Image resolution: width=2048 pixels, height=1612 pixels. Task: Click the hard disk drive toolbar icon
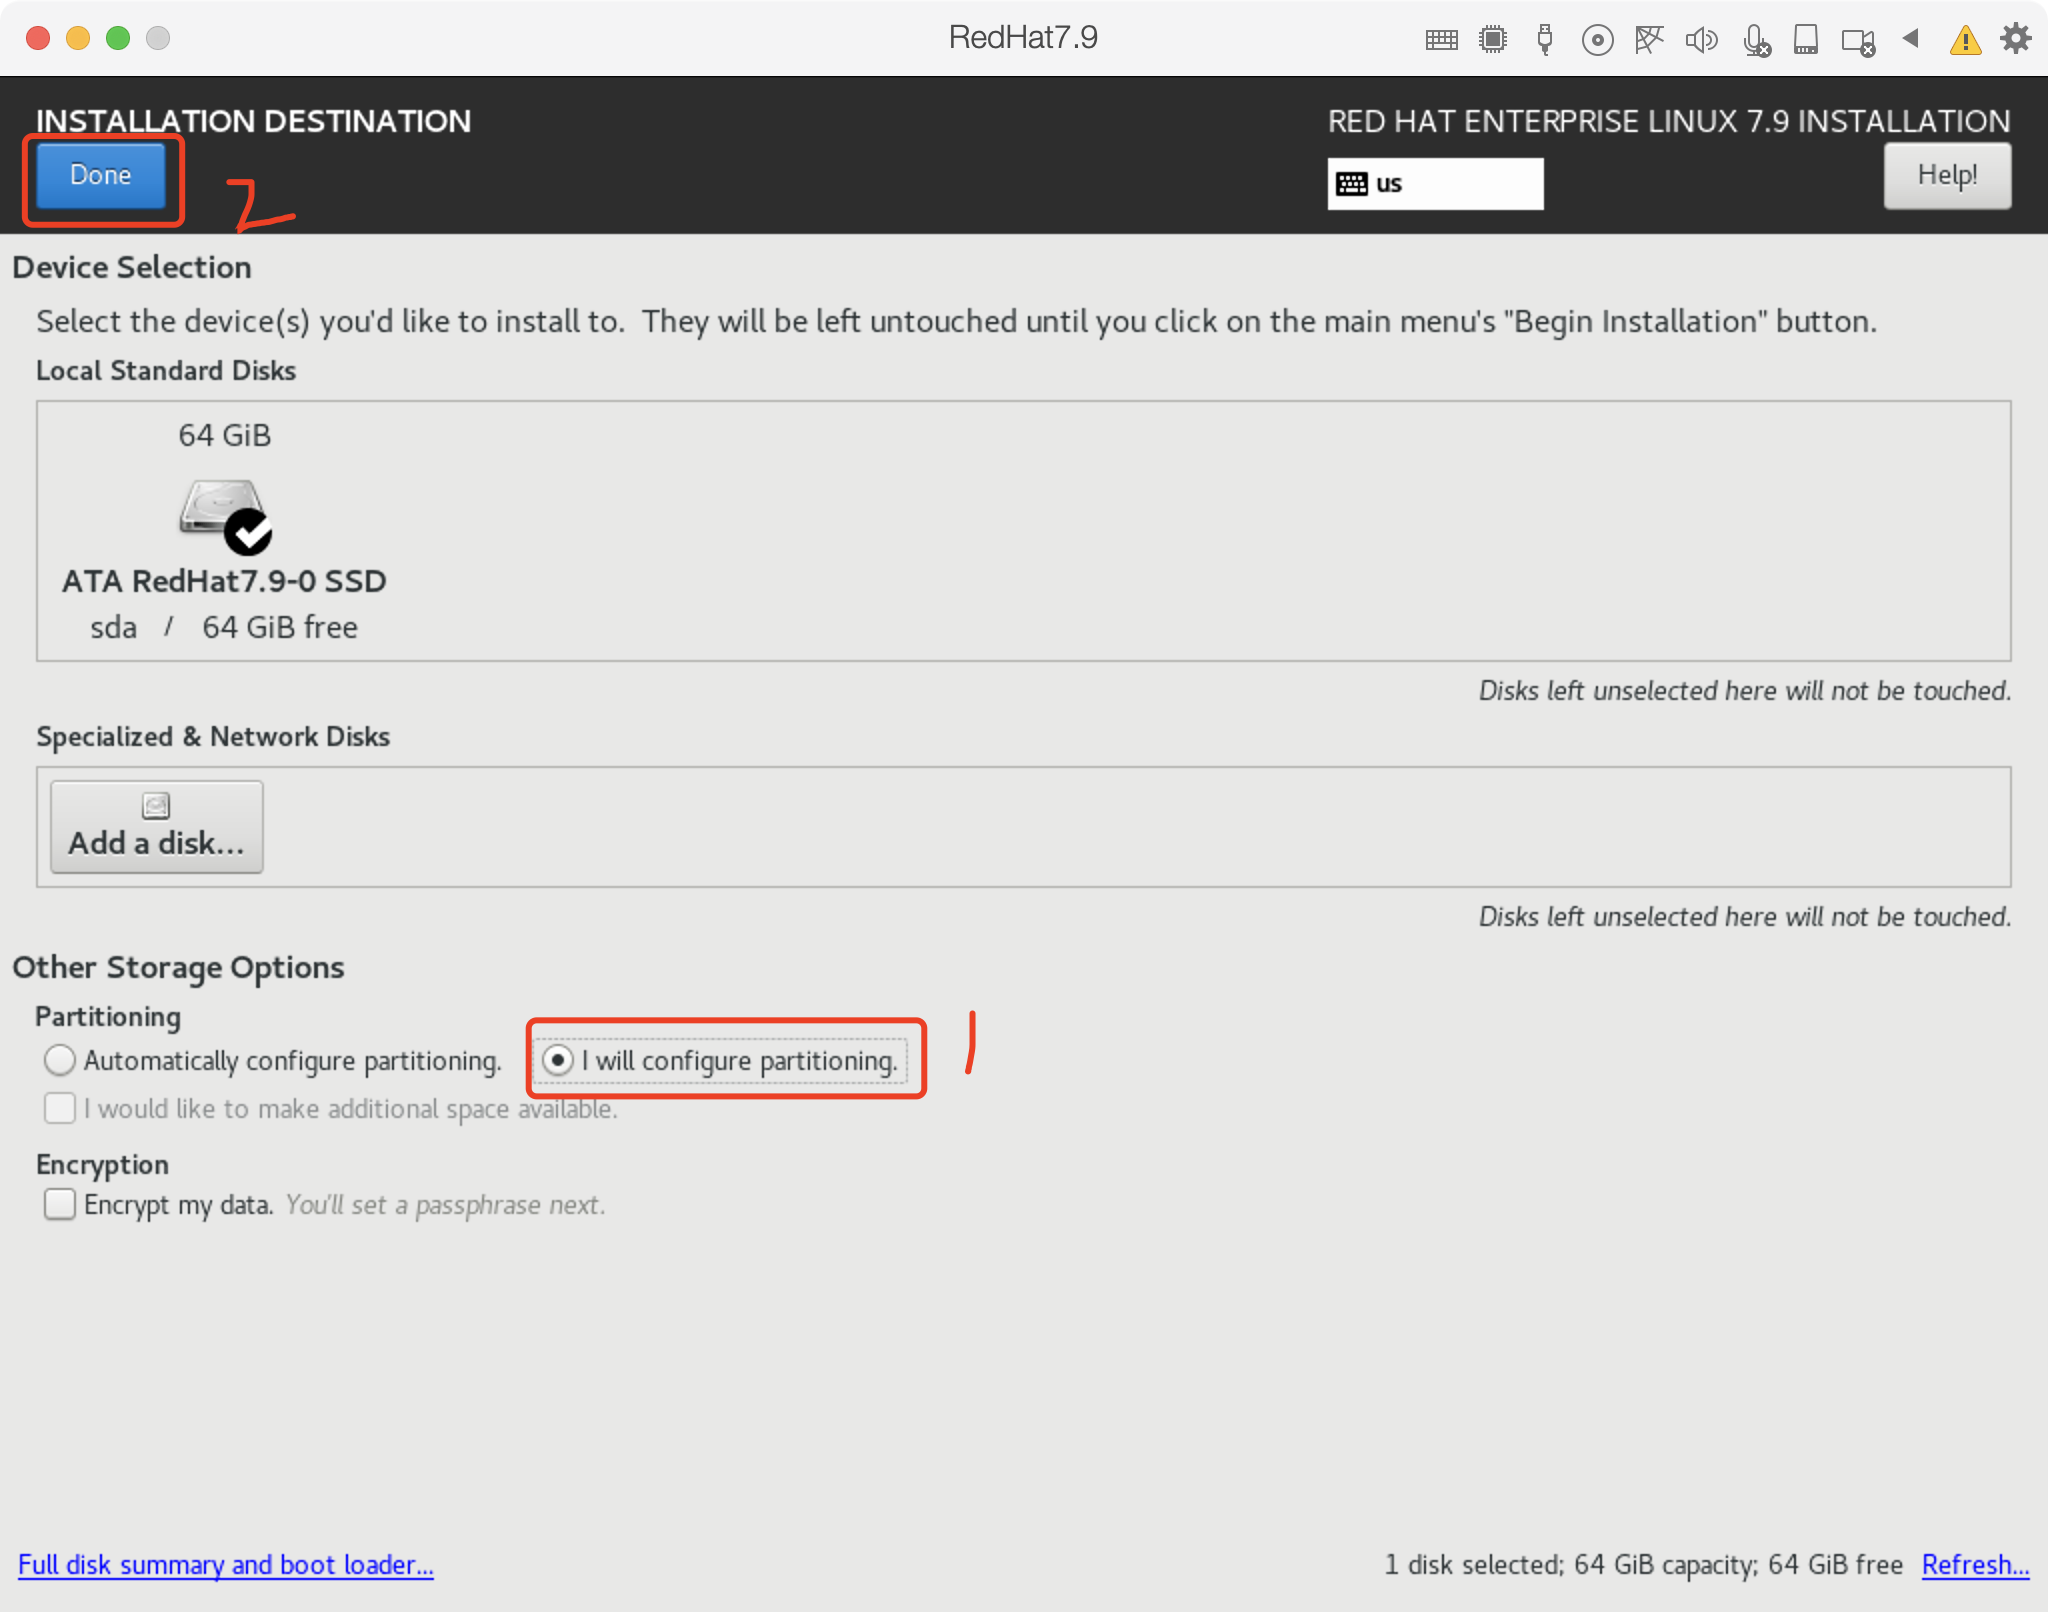pos(1806,40)
